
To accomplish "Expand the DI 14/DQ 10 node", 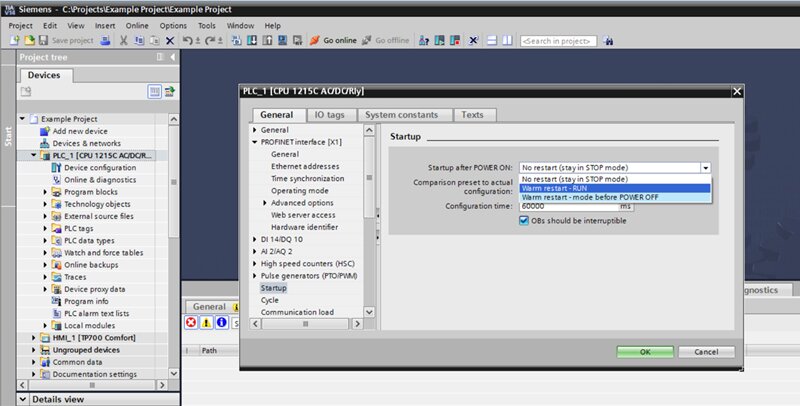I will tap(255, 239).
